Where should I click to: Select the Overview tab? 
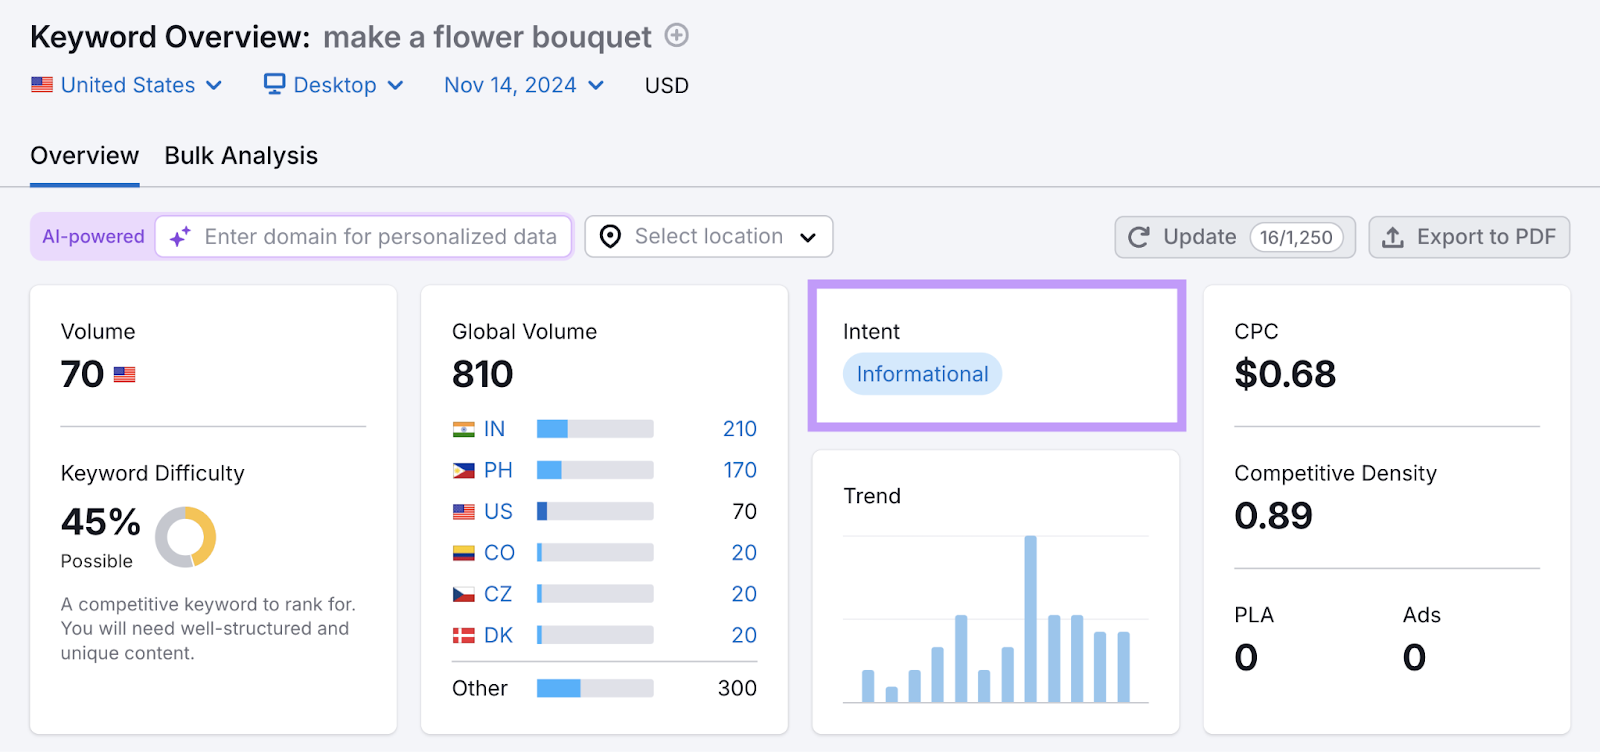(x=85, y=156)
